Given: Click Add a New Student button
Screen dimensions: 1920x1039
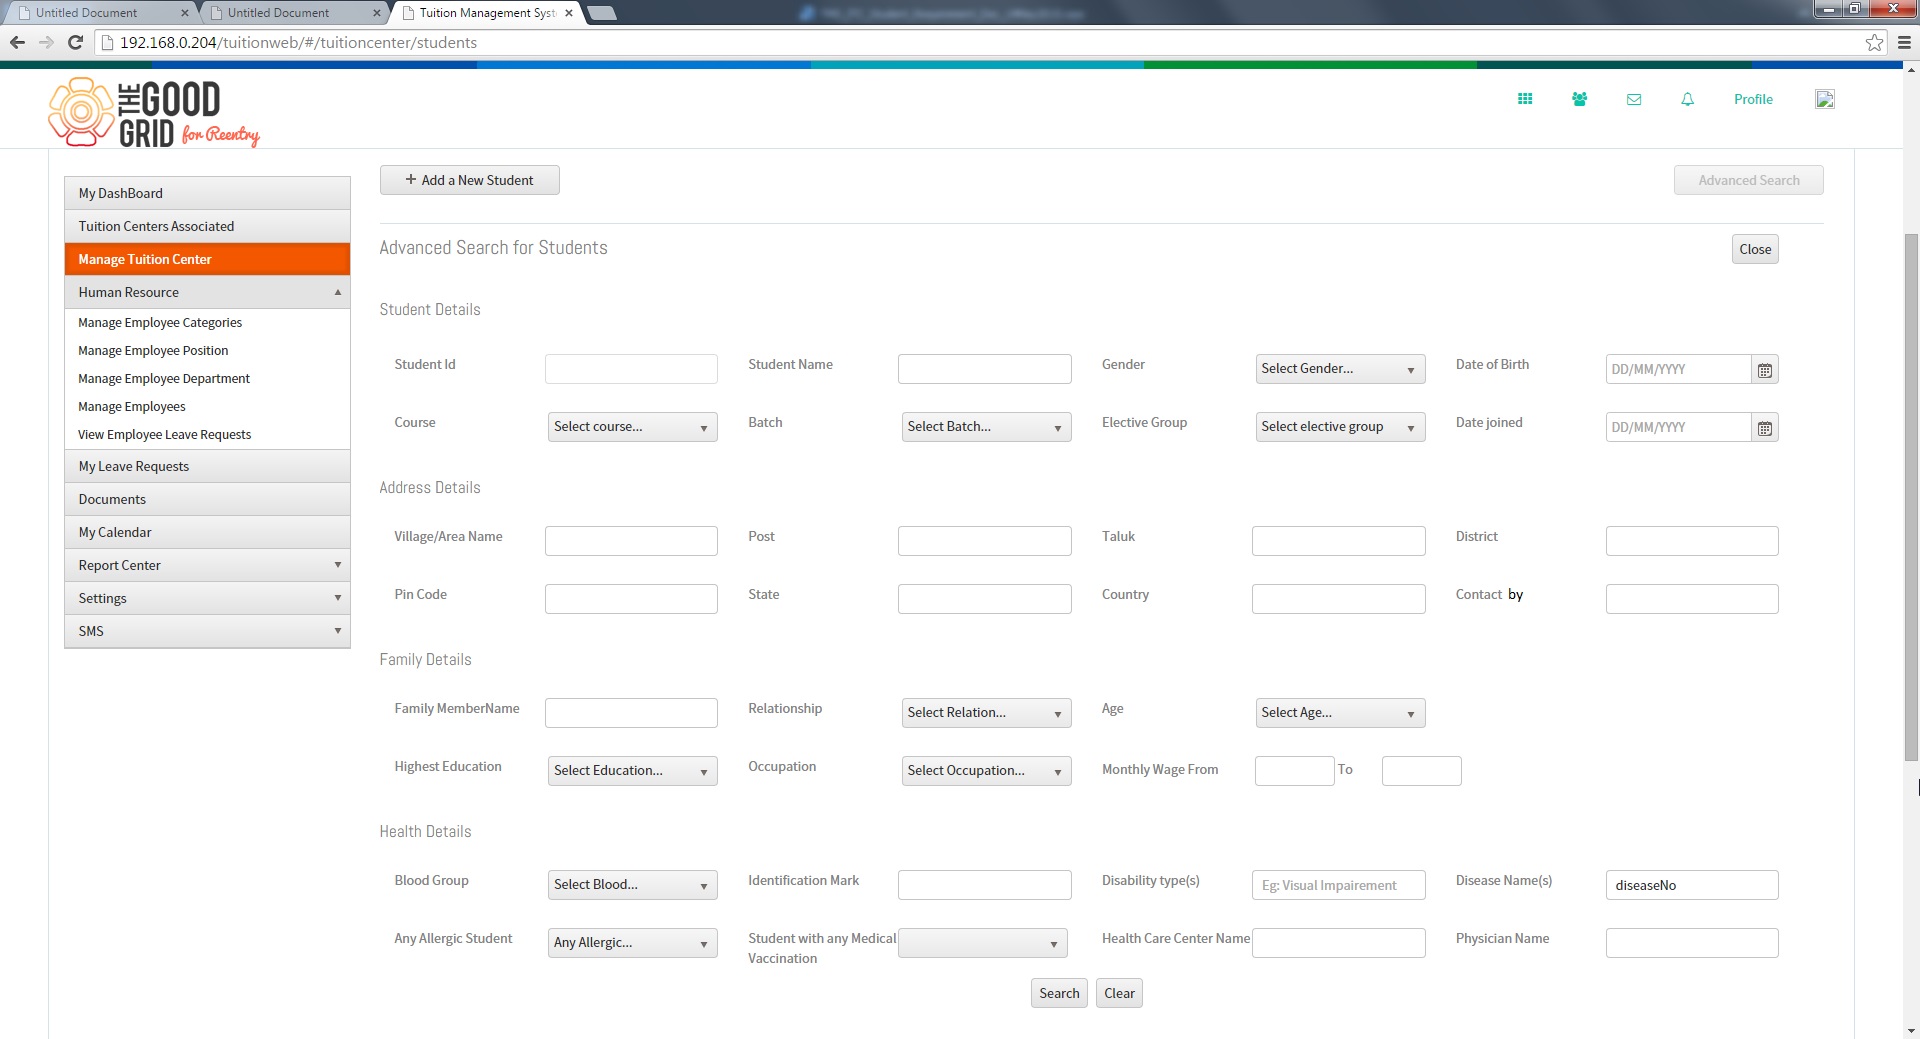Looking at the screenshot, I should coord(469,180).
